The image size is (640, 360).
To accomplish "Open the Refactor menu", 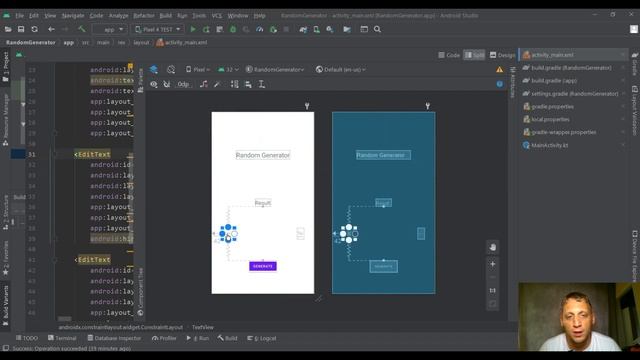I will coord(144,16).
